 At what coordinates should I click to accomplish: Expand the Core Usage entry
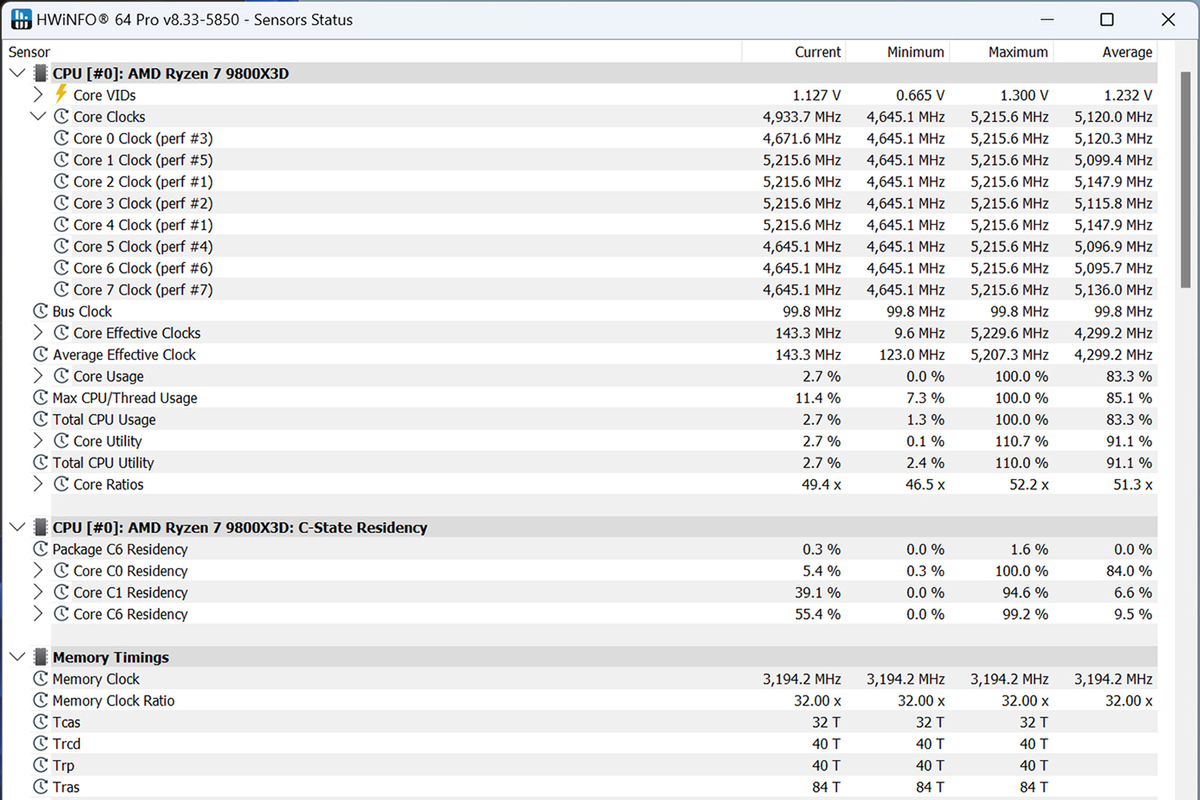[38, 376]
